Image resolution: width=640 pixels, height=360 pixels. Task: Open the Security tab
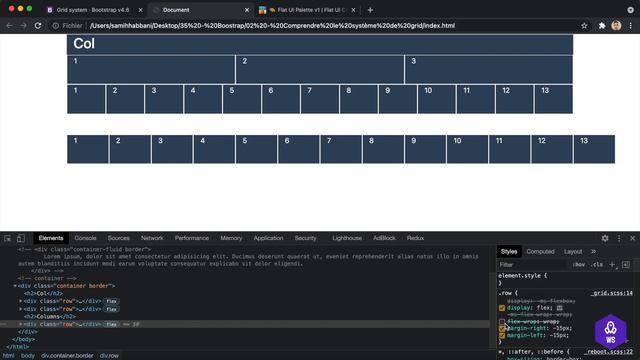pyautogui.click(x=305, y=238)
